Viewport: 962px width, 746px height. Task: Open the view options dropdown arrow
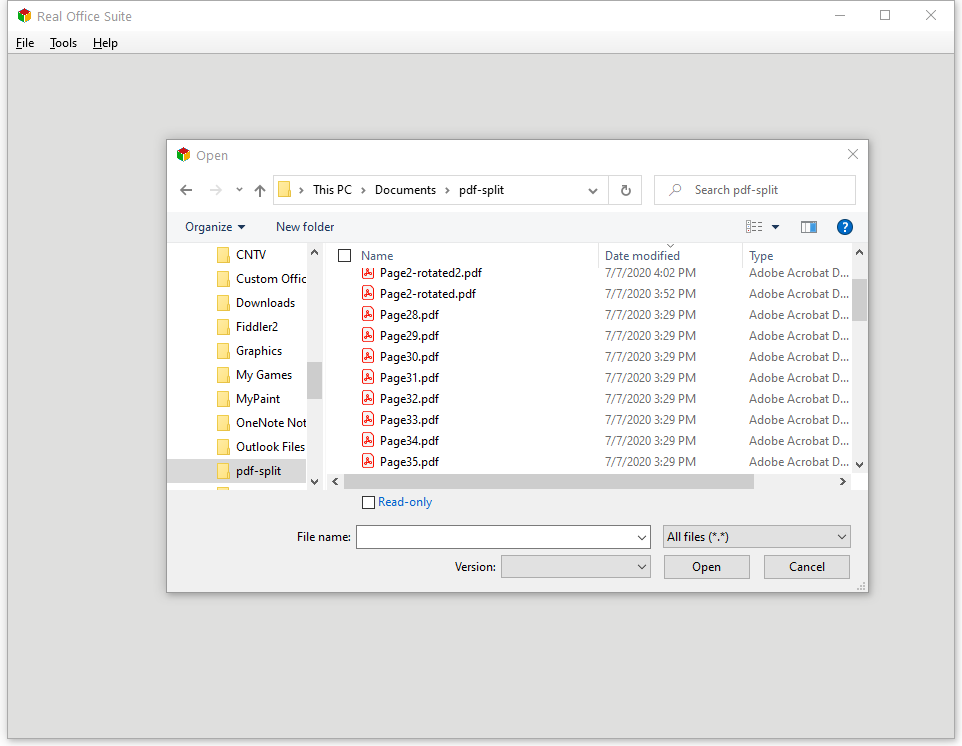[775, 227]
